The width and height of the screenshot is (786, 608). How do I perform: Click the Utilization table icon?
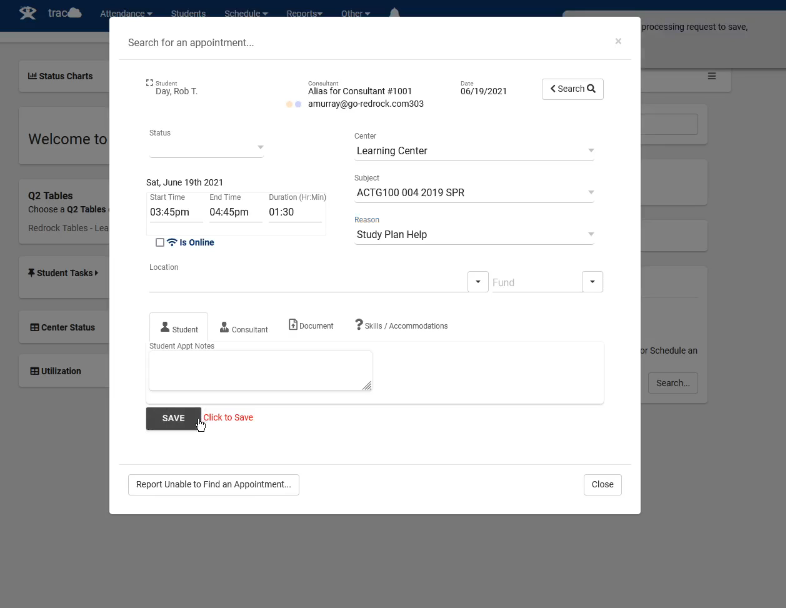35,371
